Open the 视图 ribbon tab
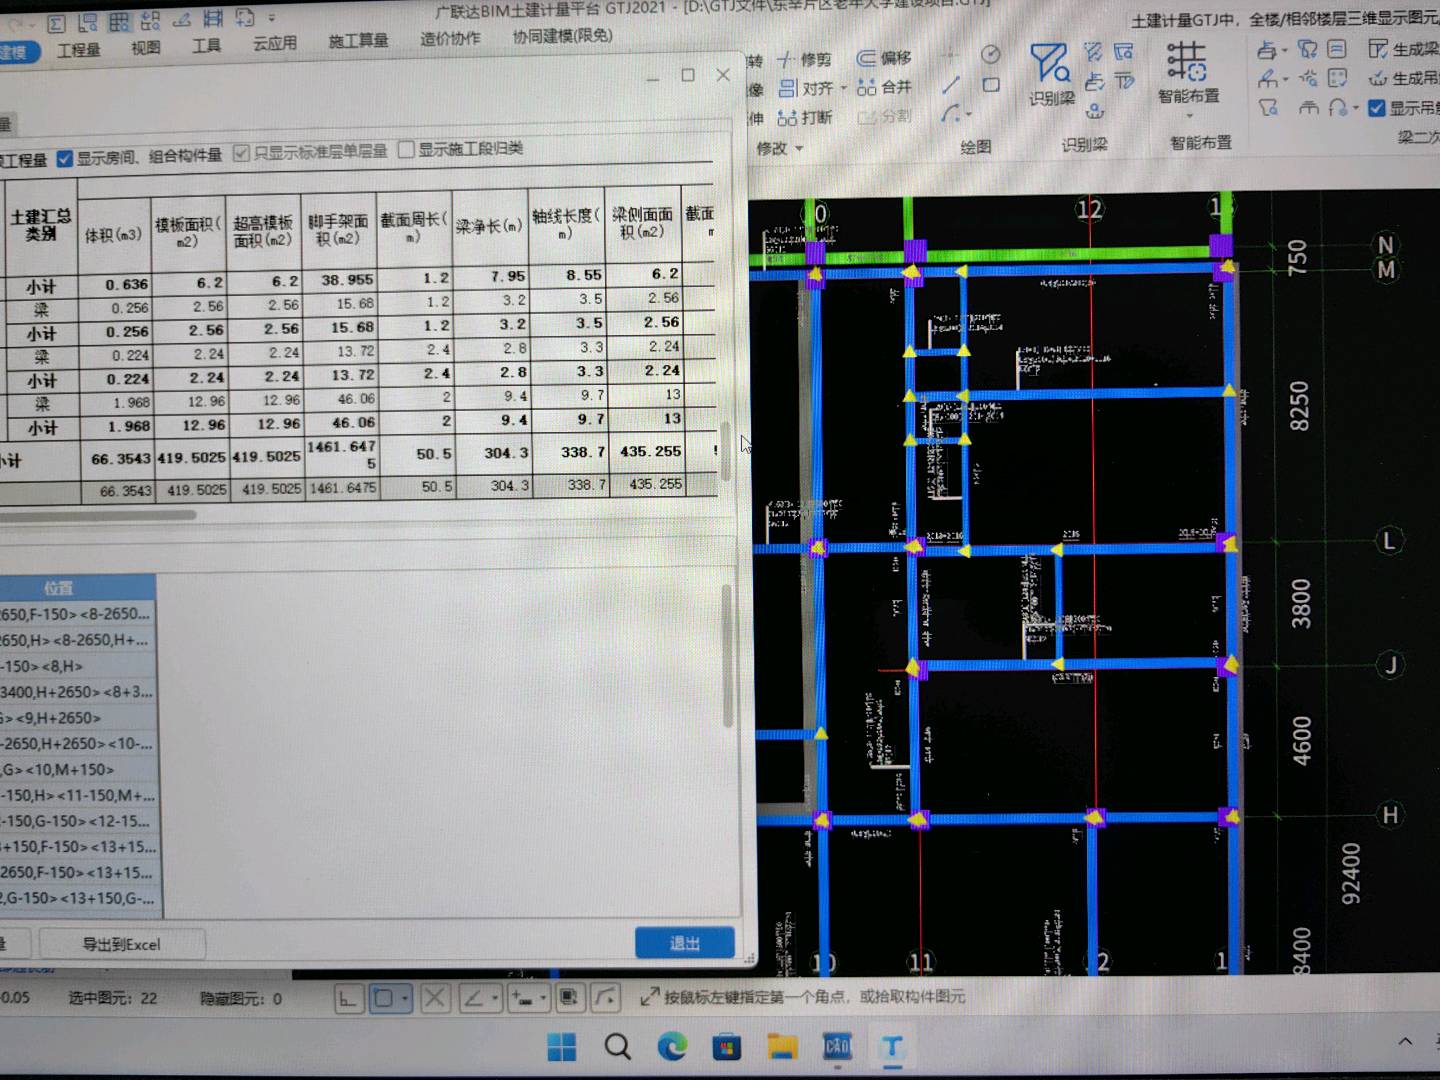This screenshot has width=1440, height=1080. click(146, 47)
